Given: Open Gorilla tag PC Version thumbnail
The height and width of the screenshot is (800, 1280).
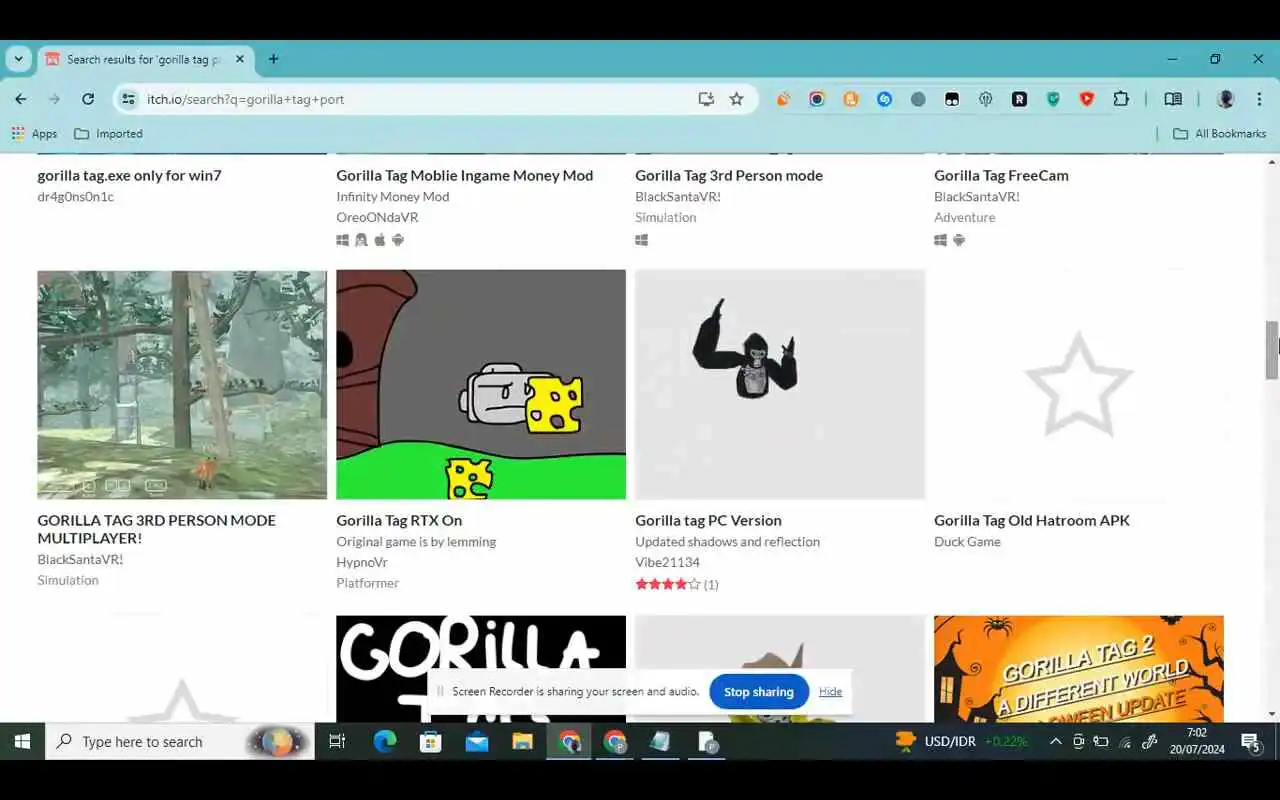Looking at the screenshot, I should 780,384.
